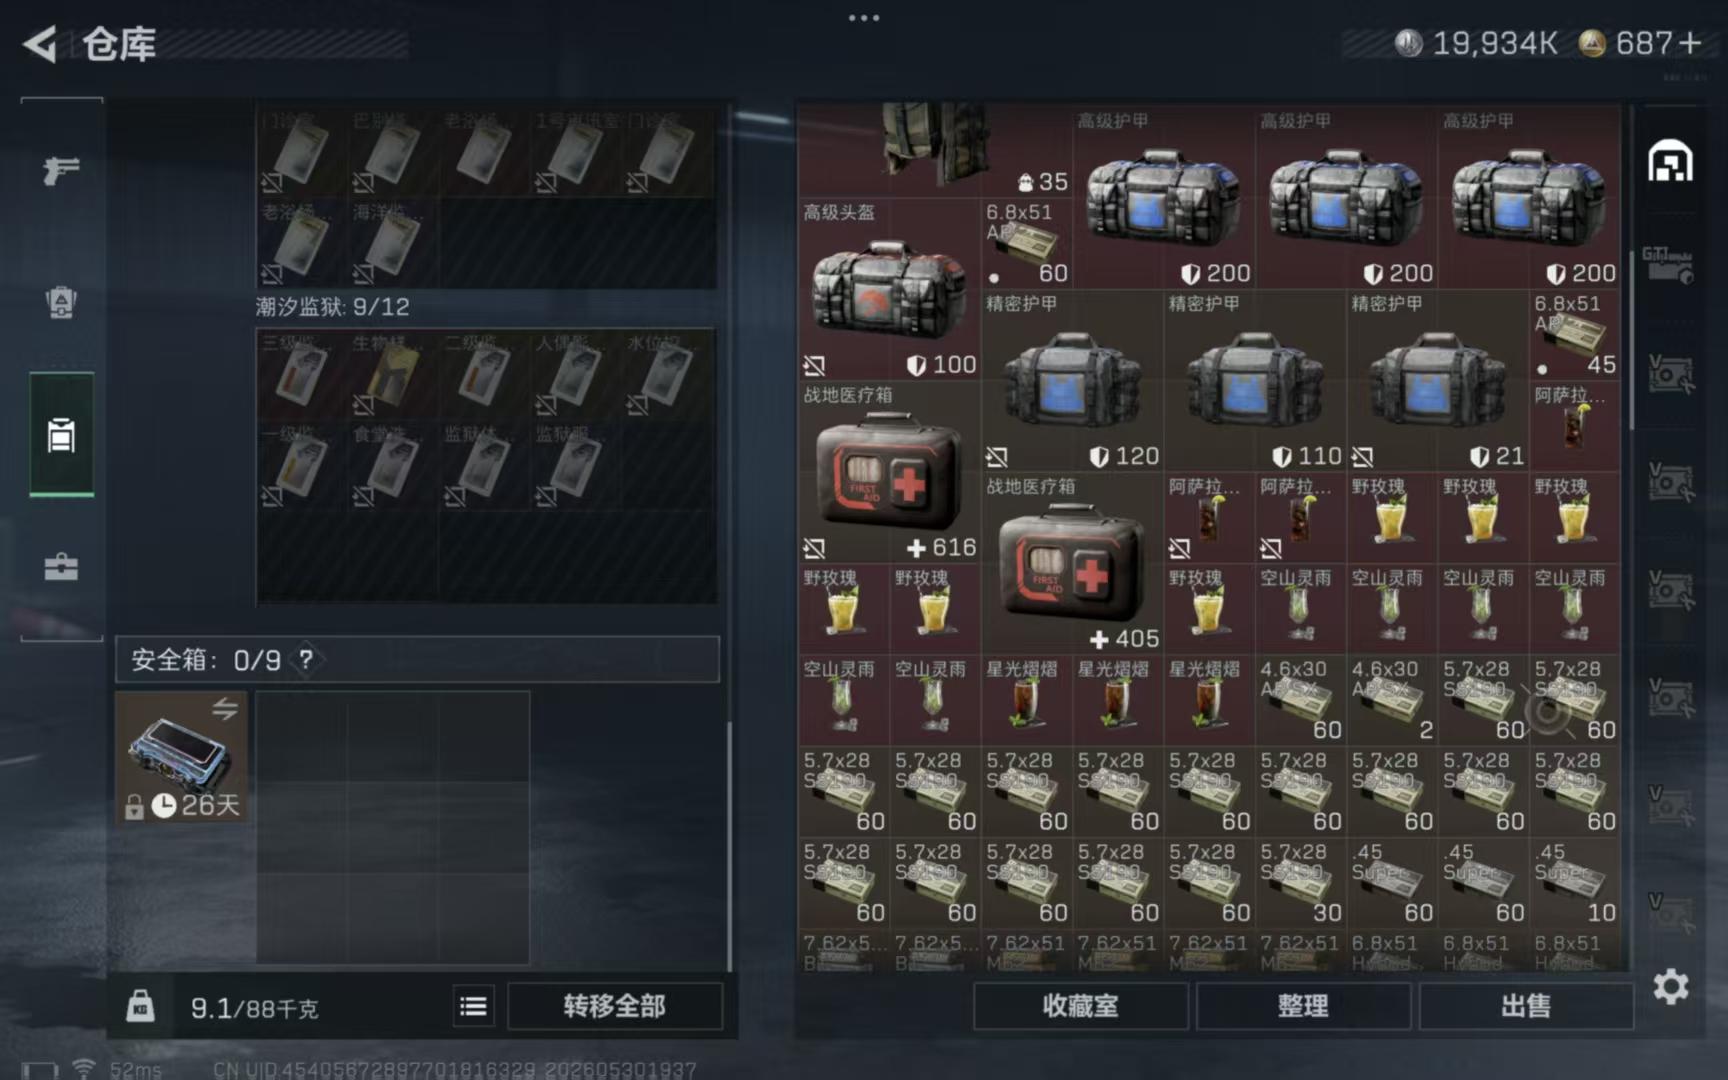This screenshot has width=1728, height=1080.
Task: Tap the 整理 sort button
Action: pos(1303,1006)
